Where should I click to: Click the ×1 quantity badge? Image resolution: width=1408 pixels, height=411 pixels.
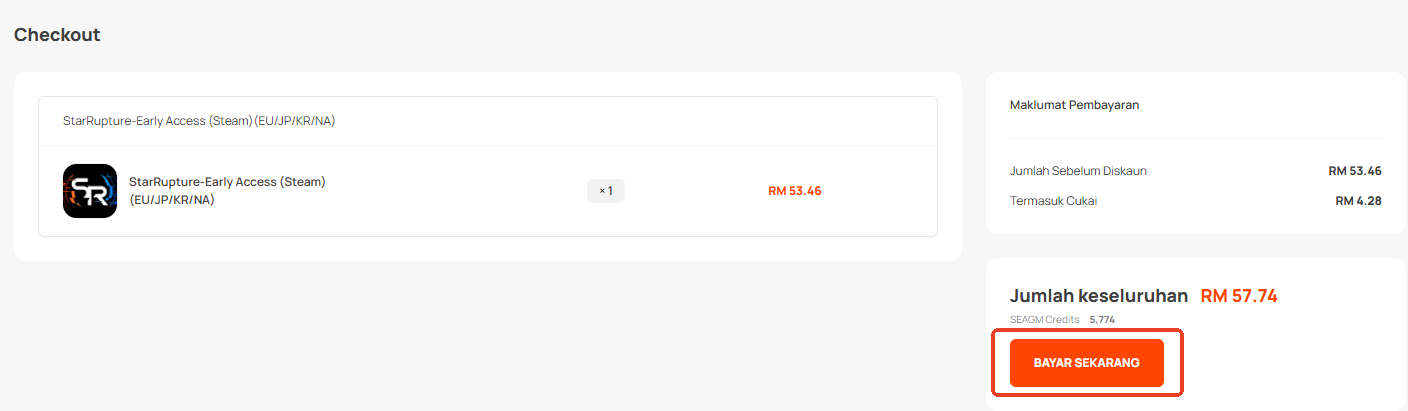605,191
